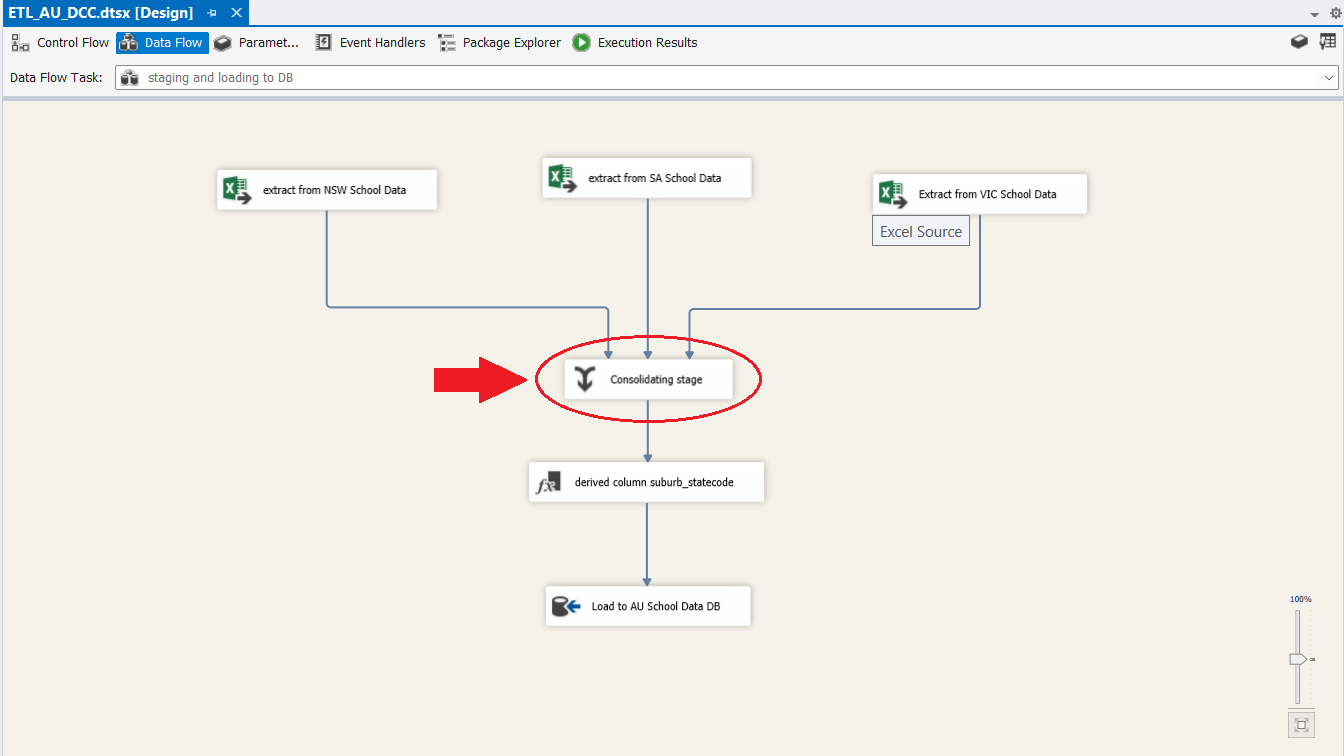Close the ETL_AU_DCC.dtsx design tab
This screenshot has width=1344, height=756.
[236, 13]
